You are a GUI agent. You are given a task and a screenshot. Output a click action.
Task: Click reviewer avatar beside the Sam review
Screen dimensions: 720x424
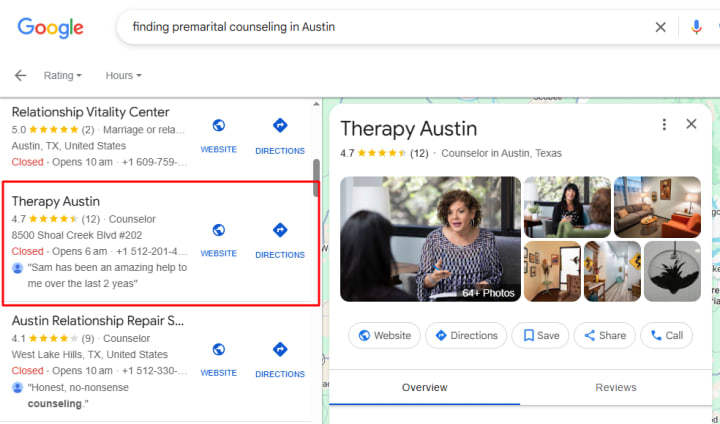tap(17, 268)
